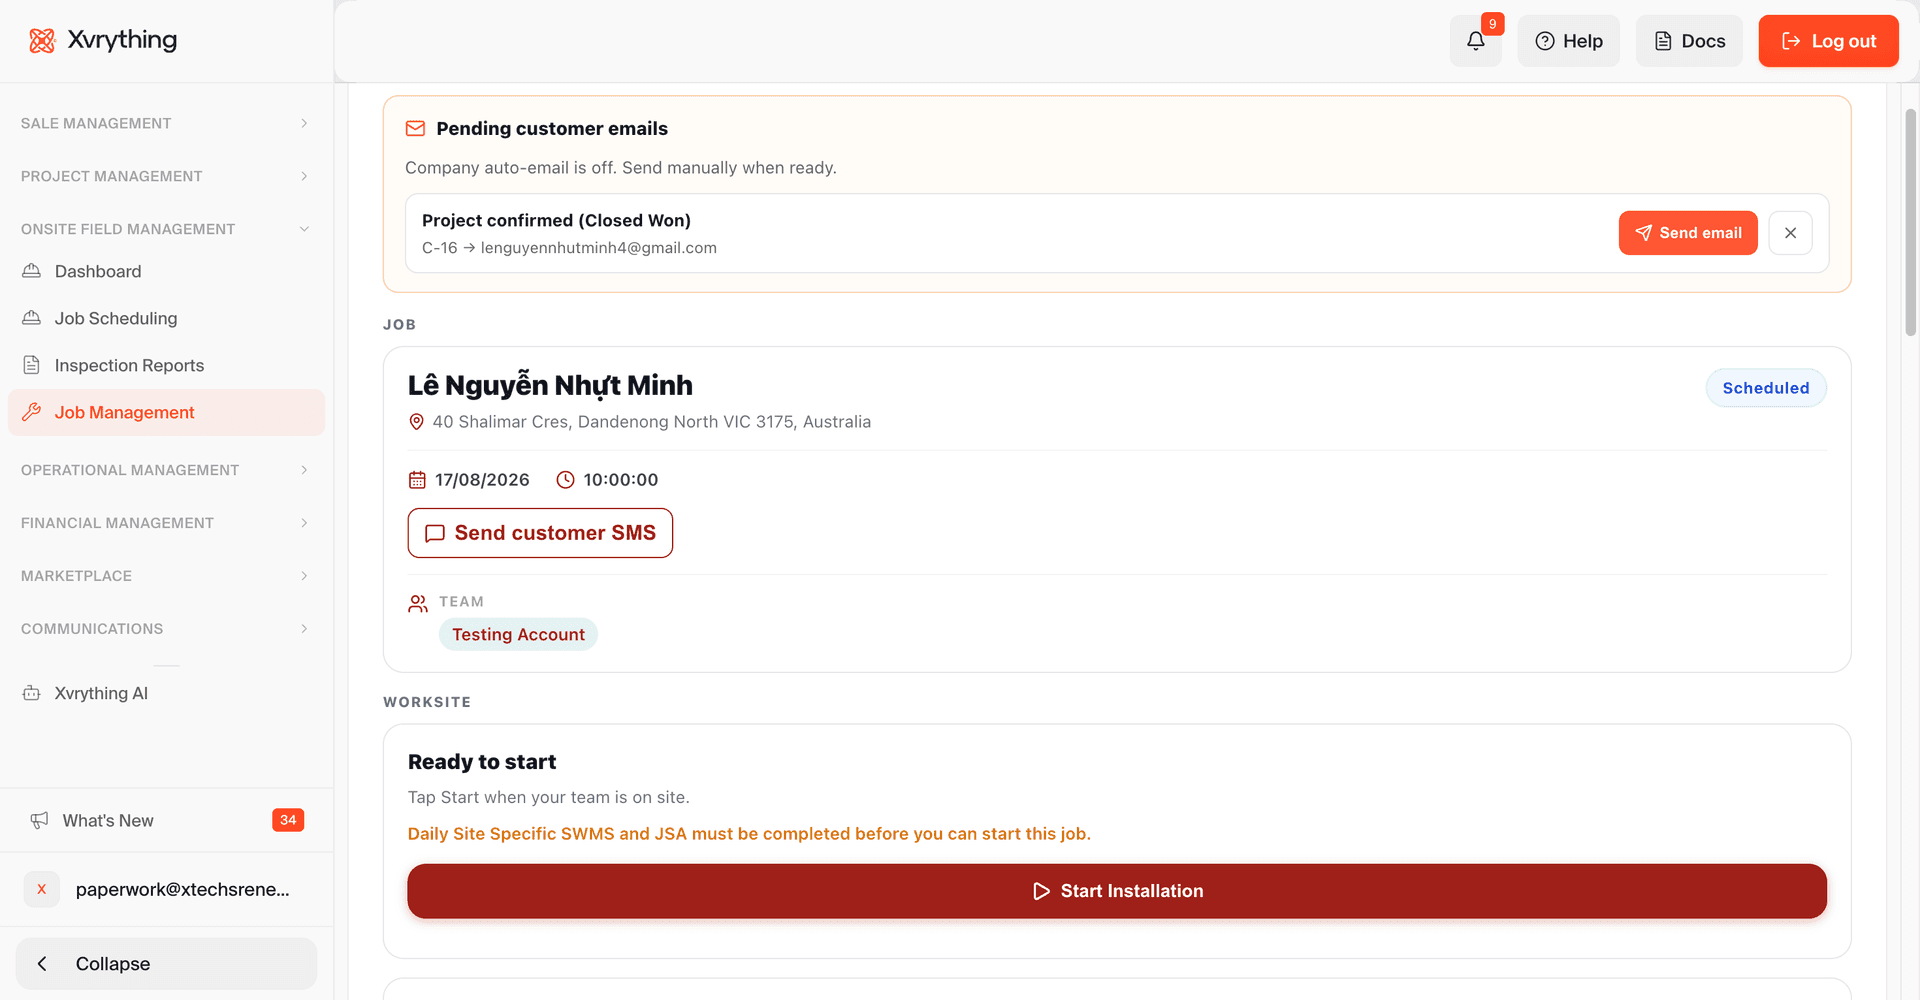Image resolution: width=1920 pixels, height=1000 pixels.
Task: Collapse the sidebar
Action: click(166, 964)
